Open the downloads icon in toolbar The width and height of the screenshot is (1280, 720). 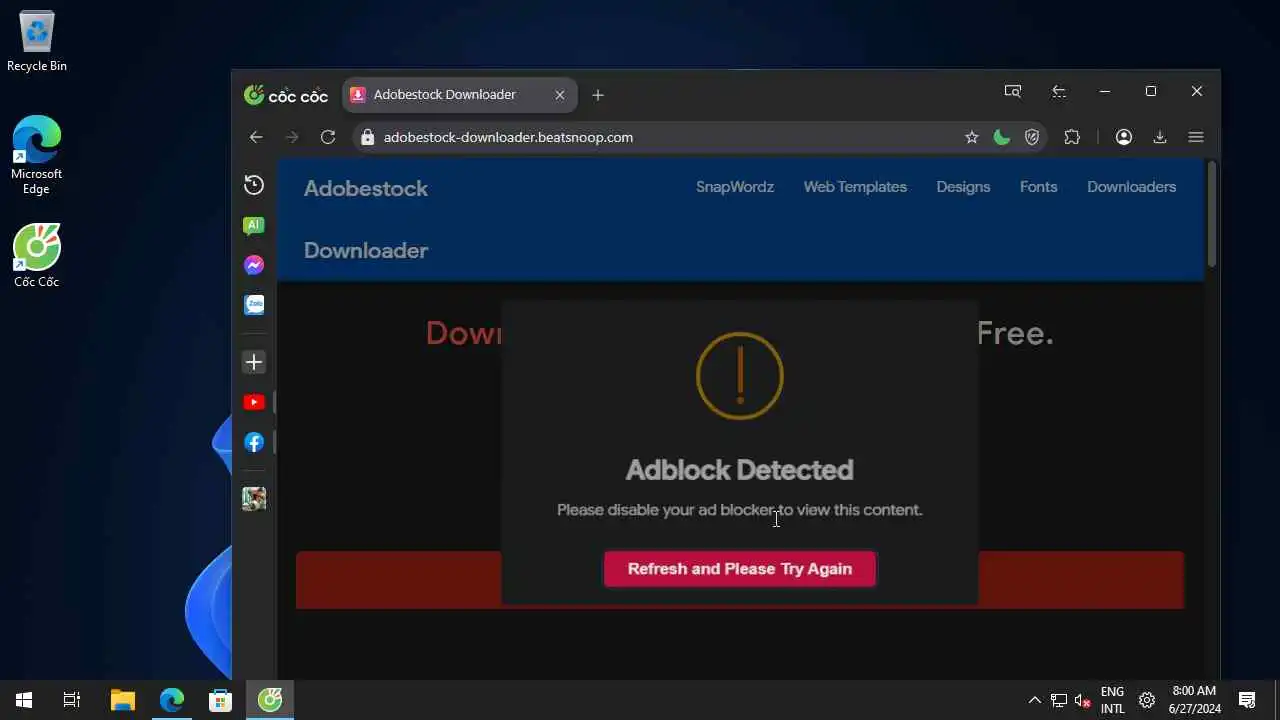(1160, 137)
